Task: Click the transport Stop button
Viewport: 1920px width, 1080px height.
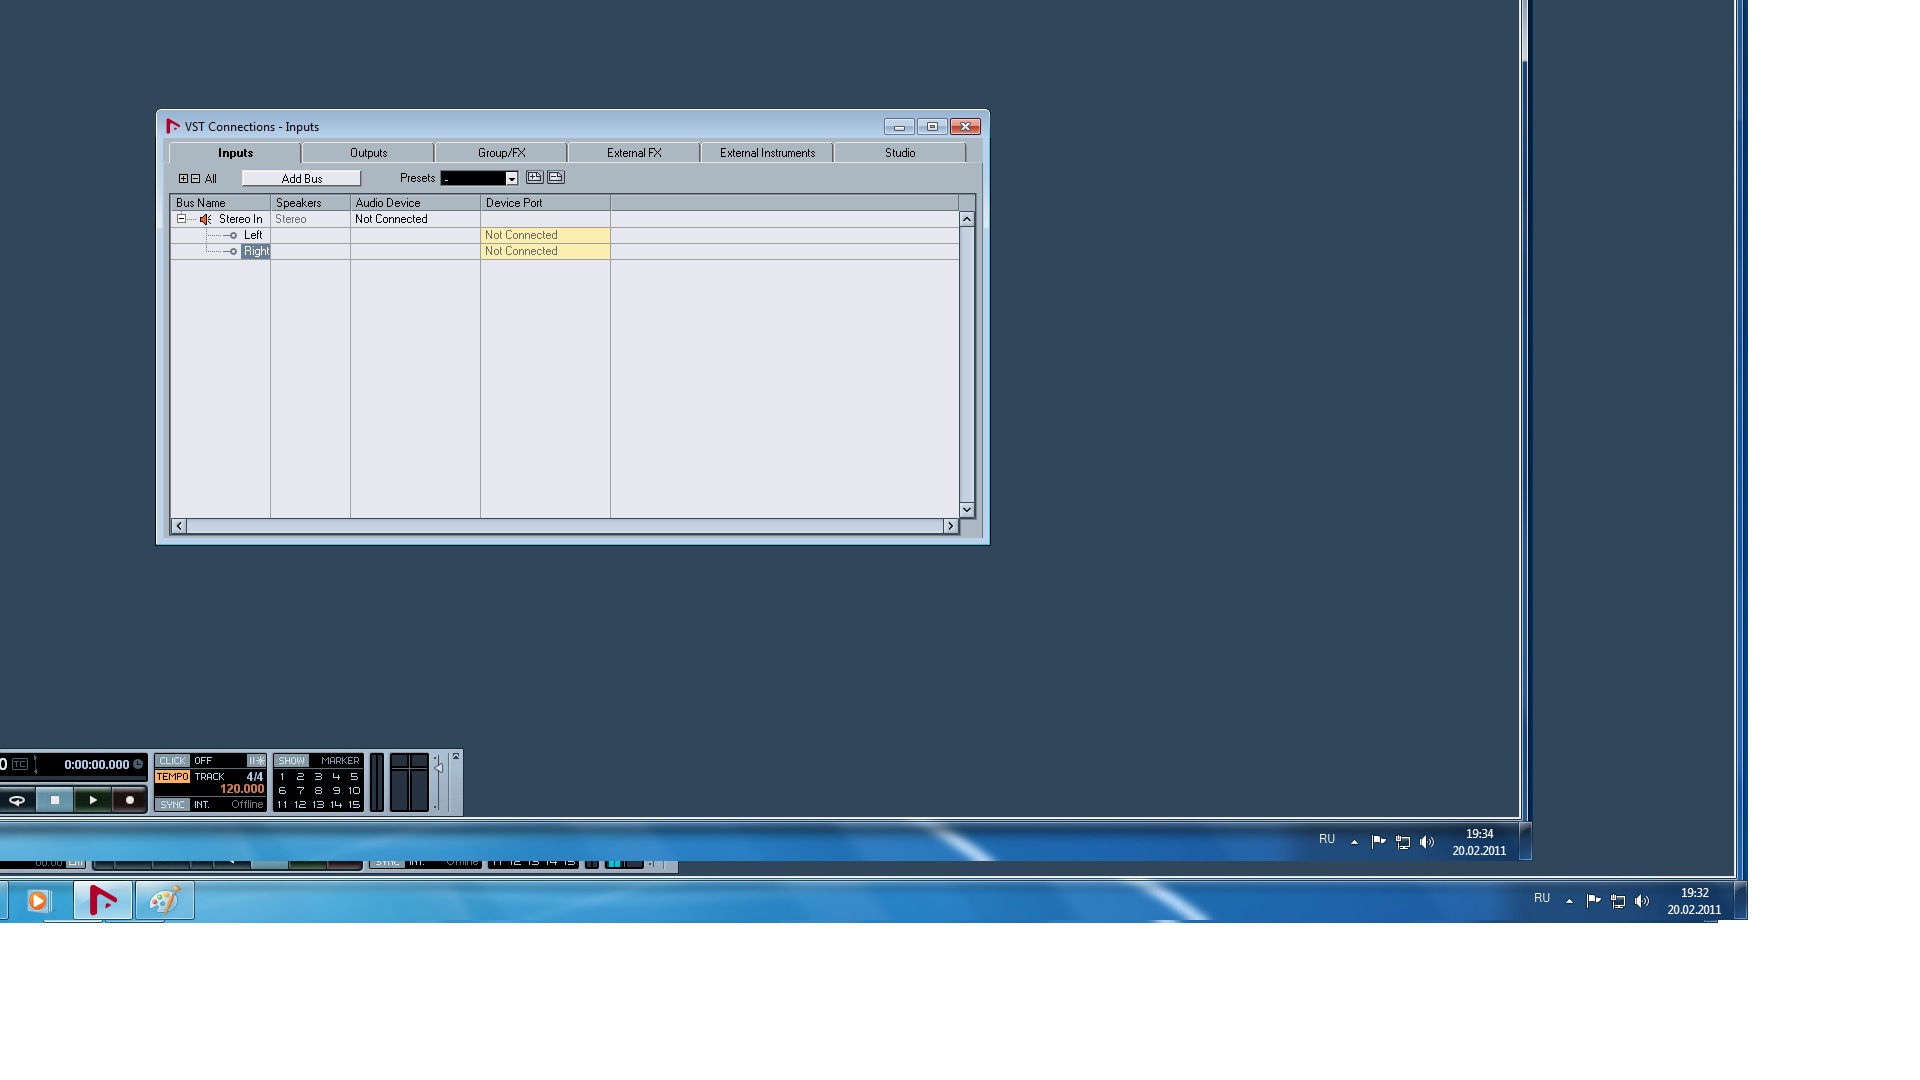Action: point(55,800)
